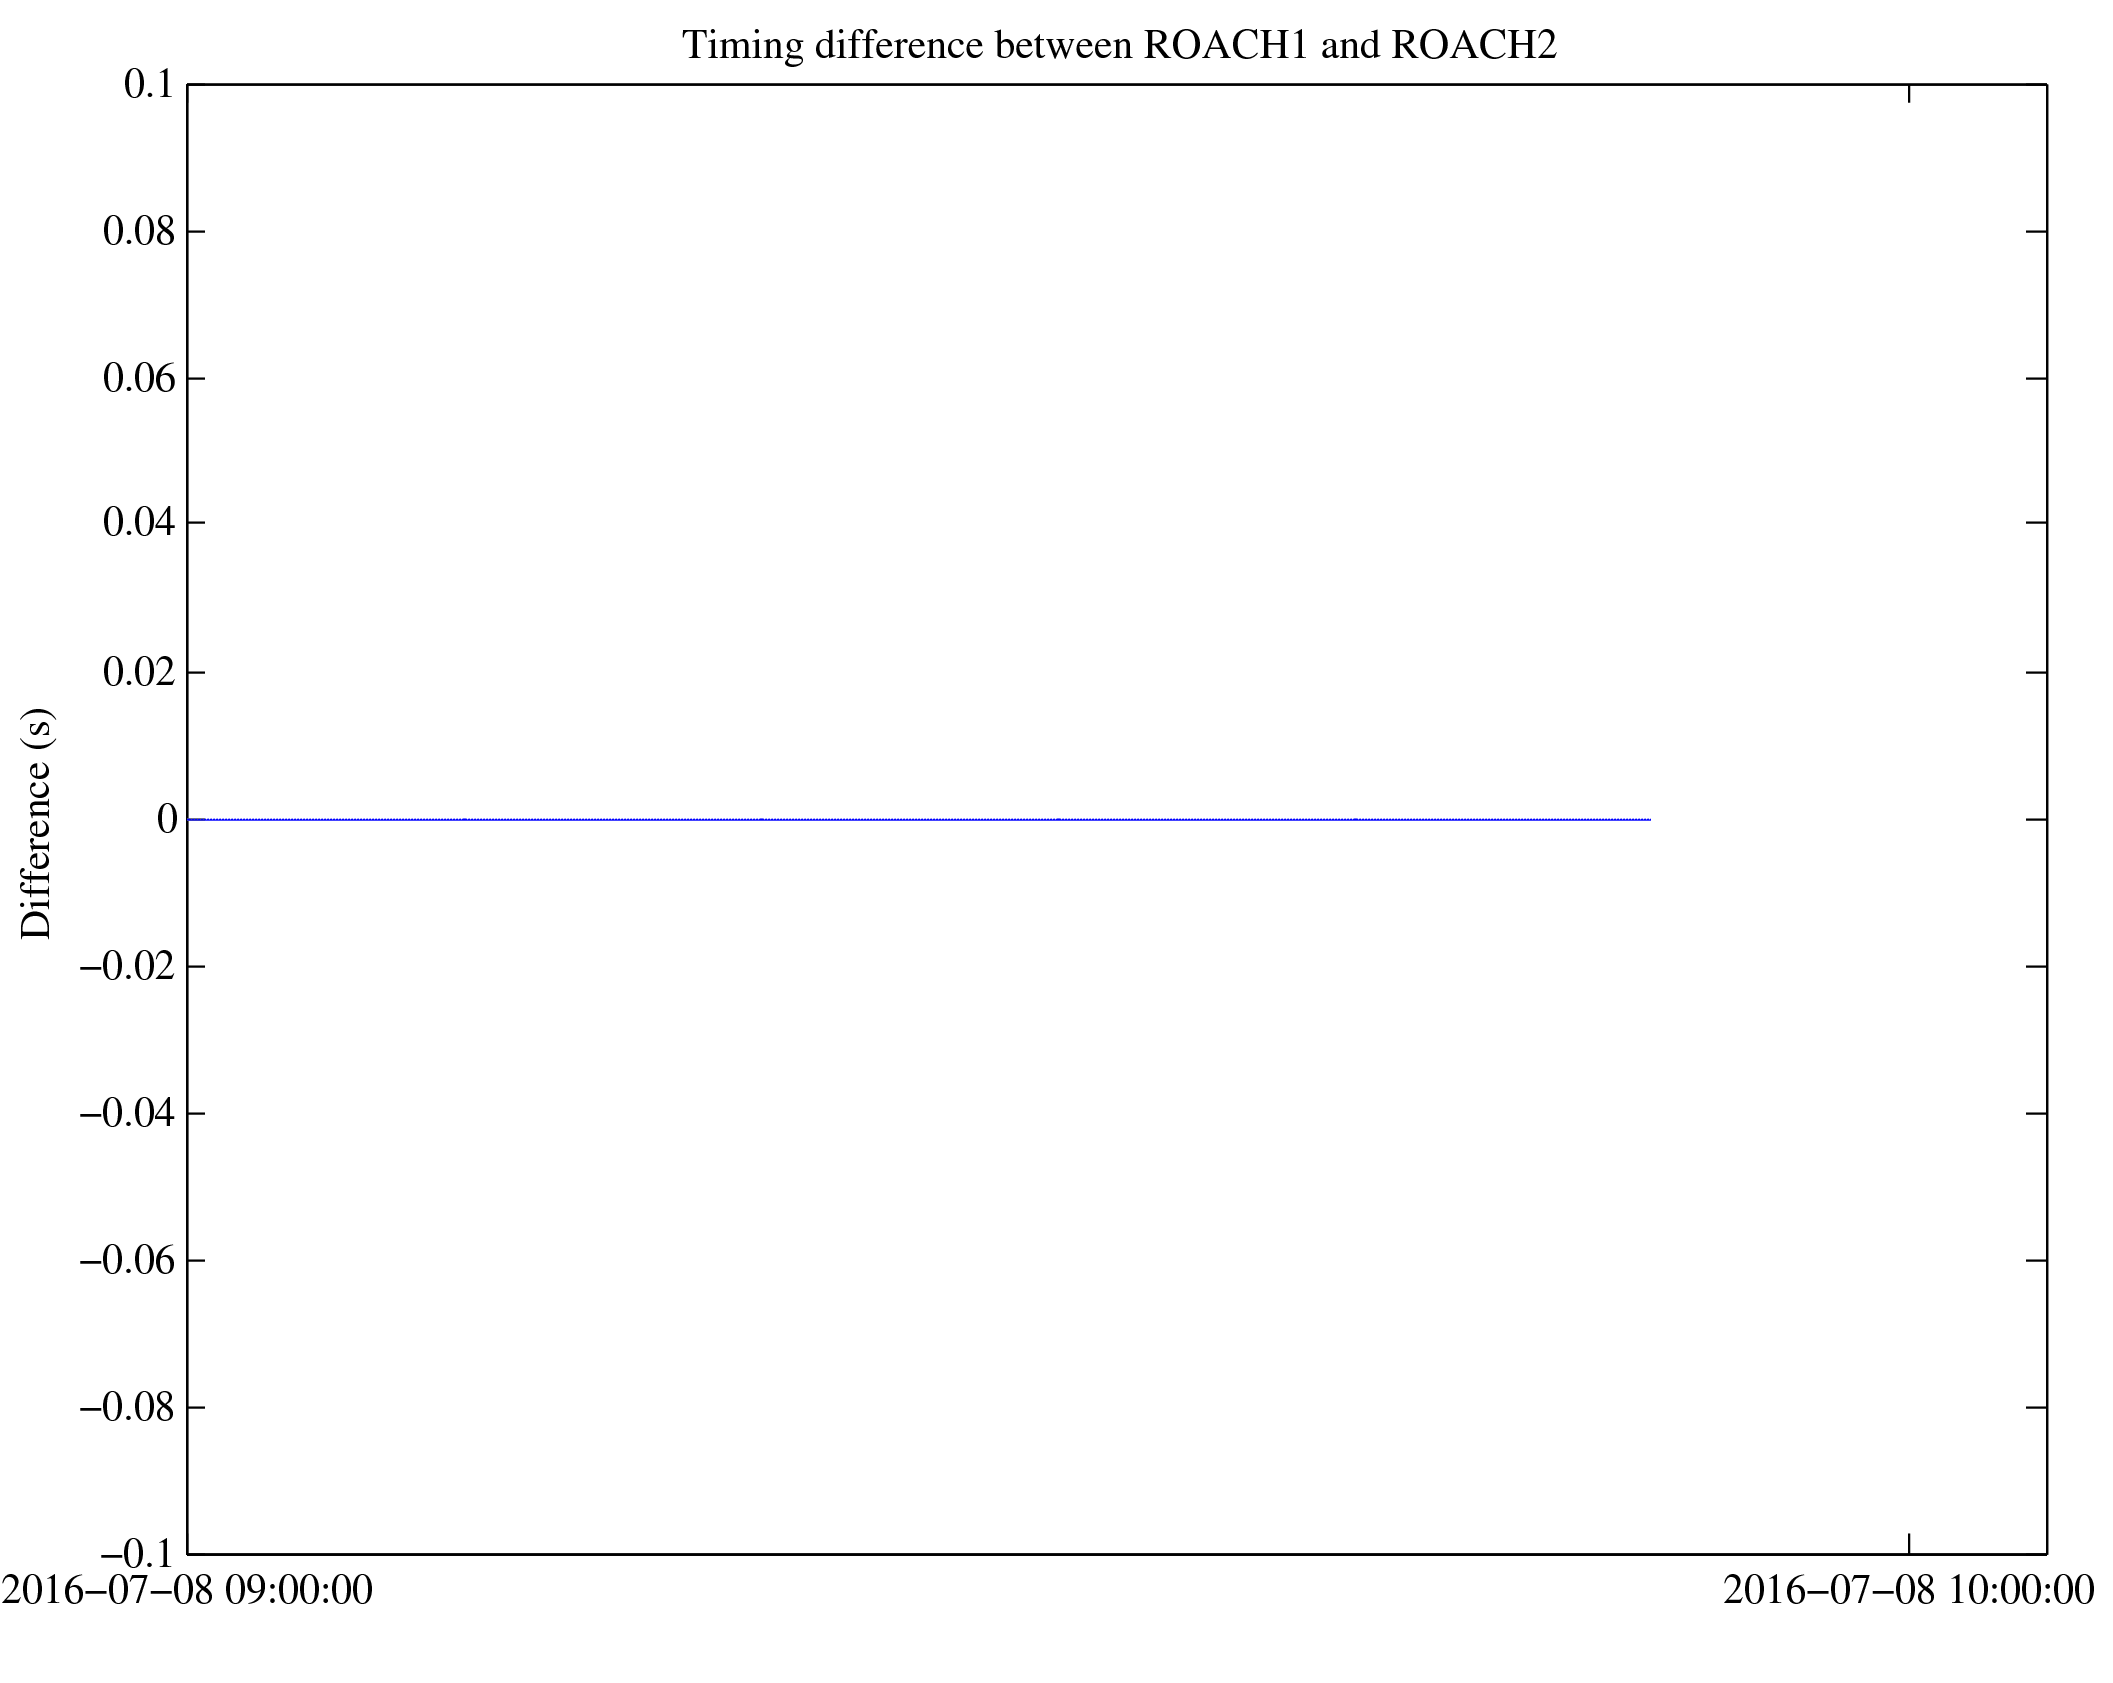
Task: Click the 0.02 y-axis tick label
Action: pyautogui.click(x=139, y=672)
